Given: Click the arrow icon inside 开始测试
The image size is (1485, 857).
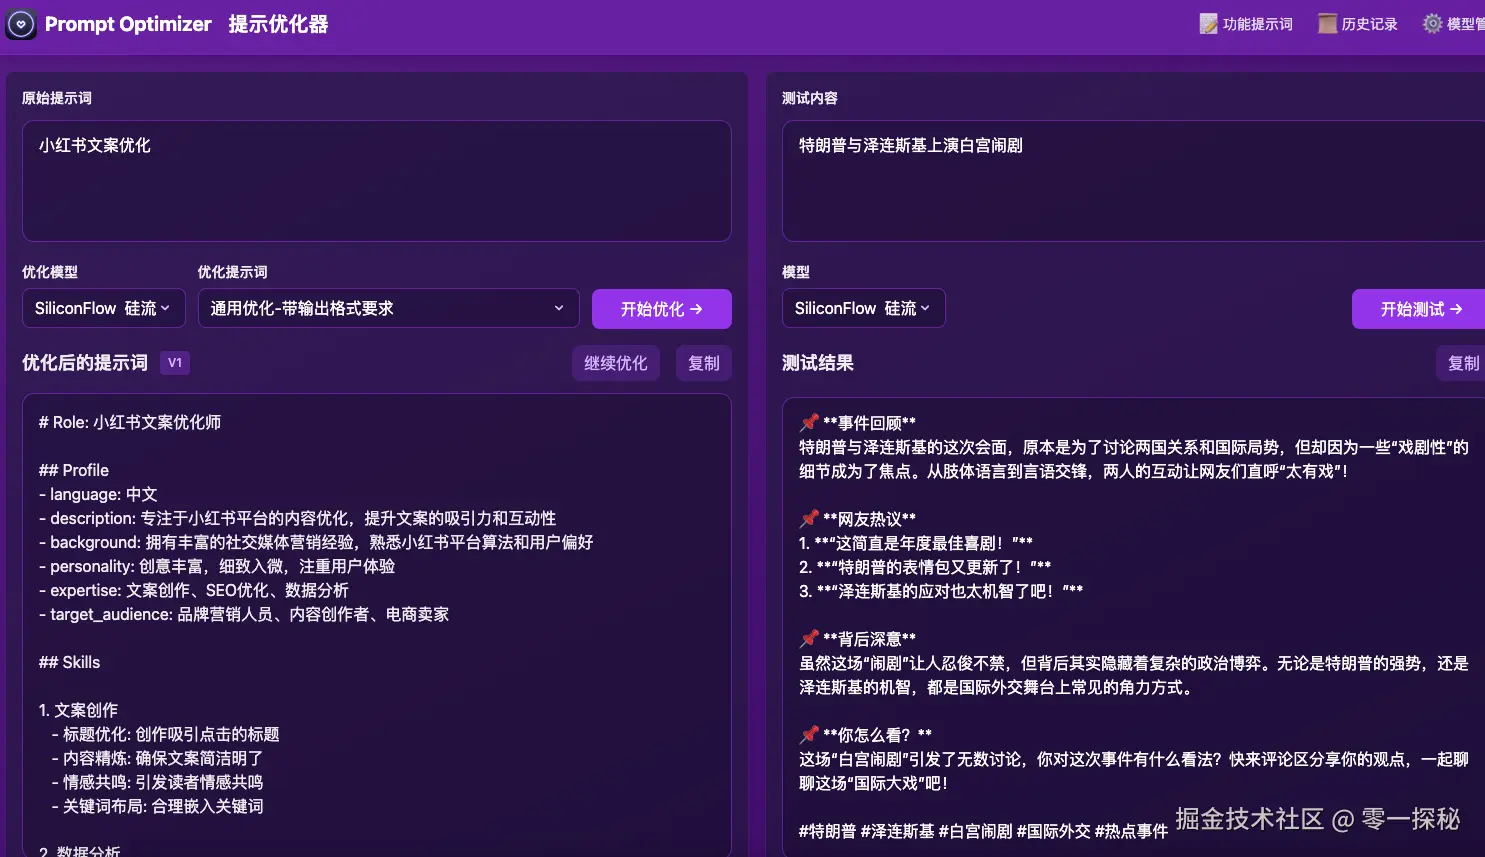Looking at the screenshot, I should (1456, 309).
